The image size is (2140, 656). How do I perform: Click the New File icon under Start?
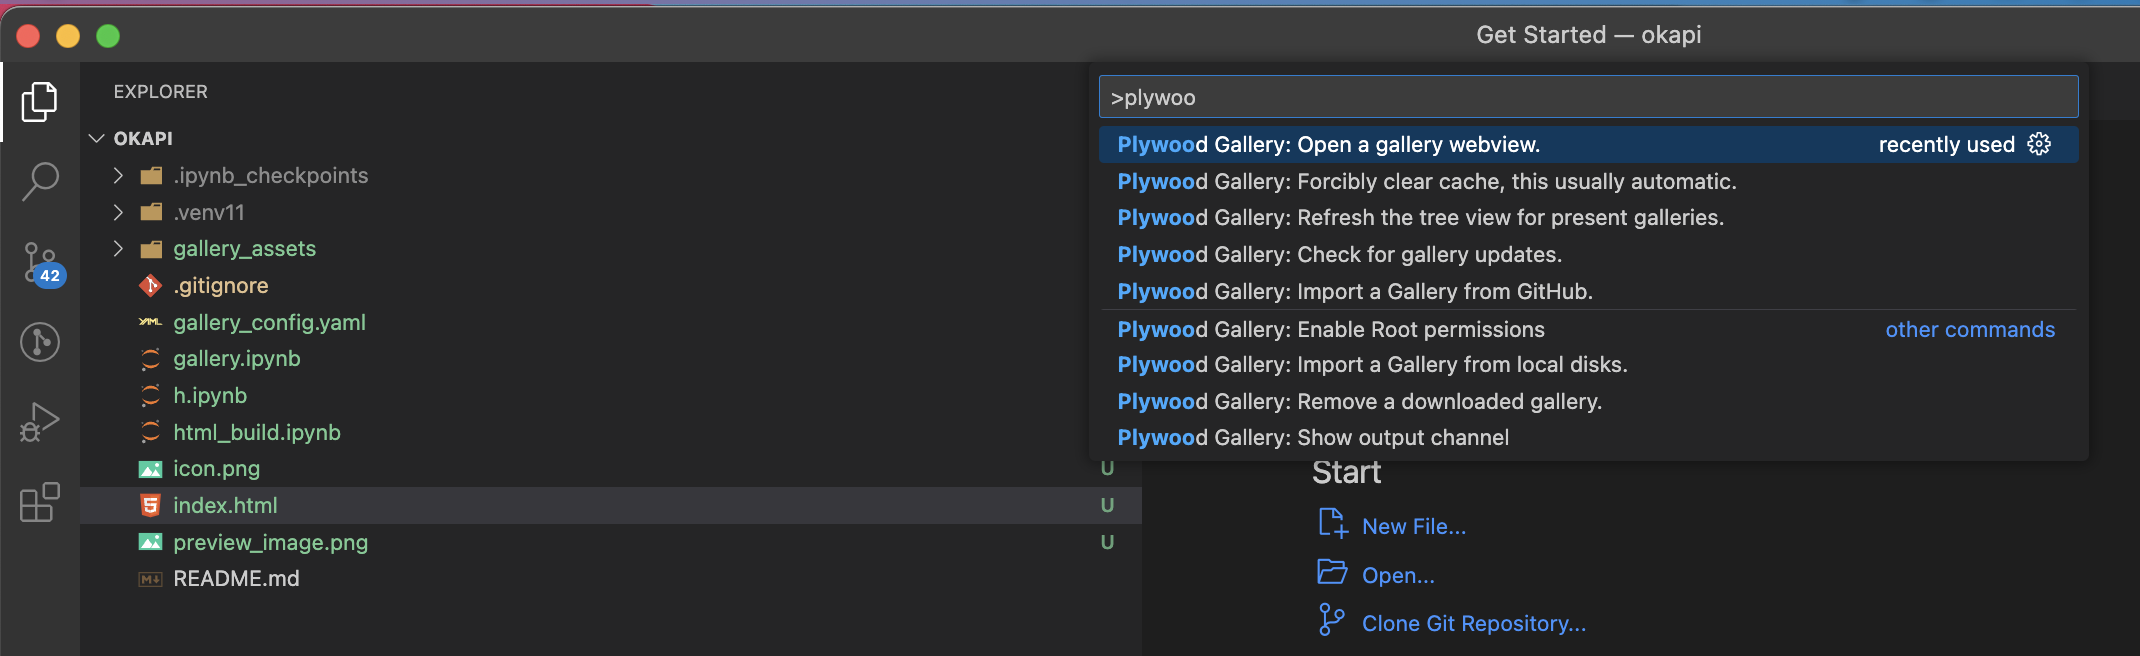pyautogui.click(x=1332, y=523)
